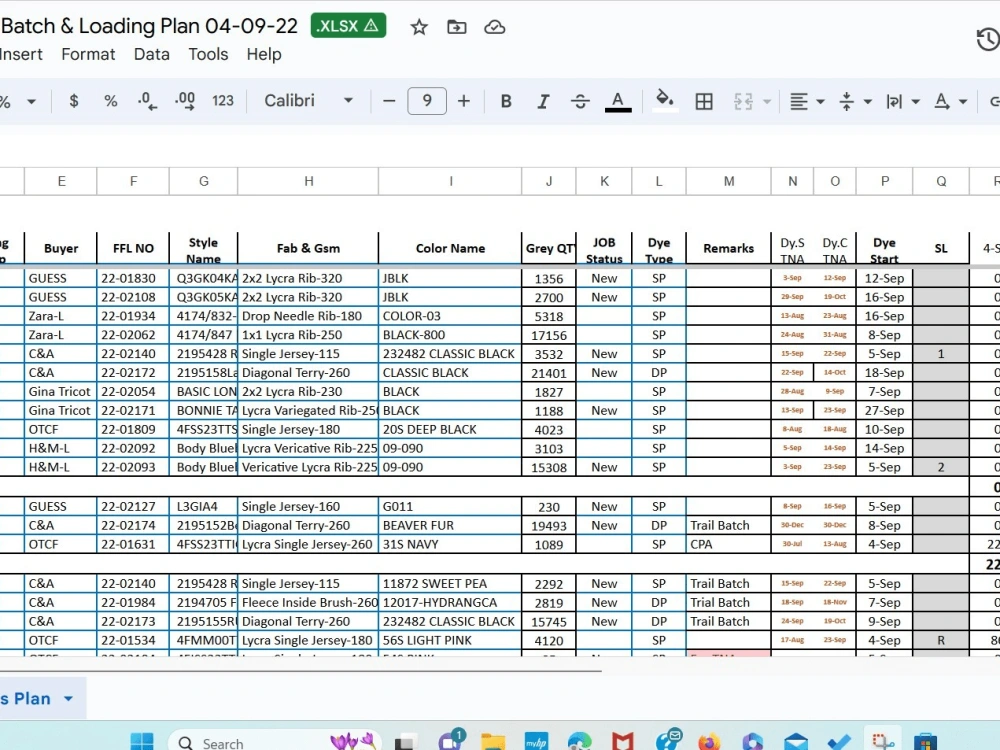1000x750 pixels.
Task: Select the cell 56S LIGHT PINK
Action: pos(450,640)
